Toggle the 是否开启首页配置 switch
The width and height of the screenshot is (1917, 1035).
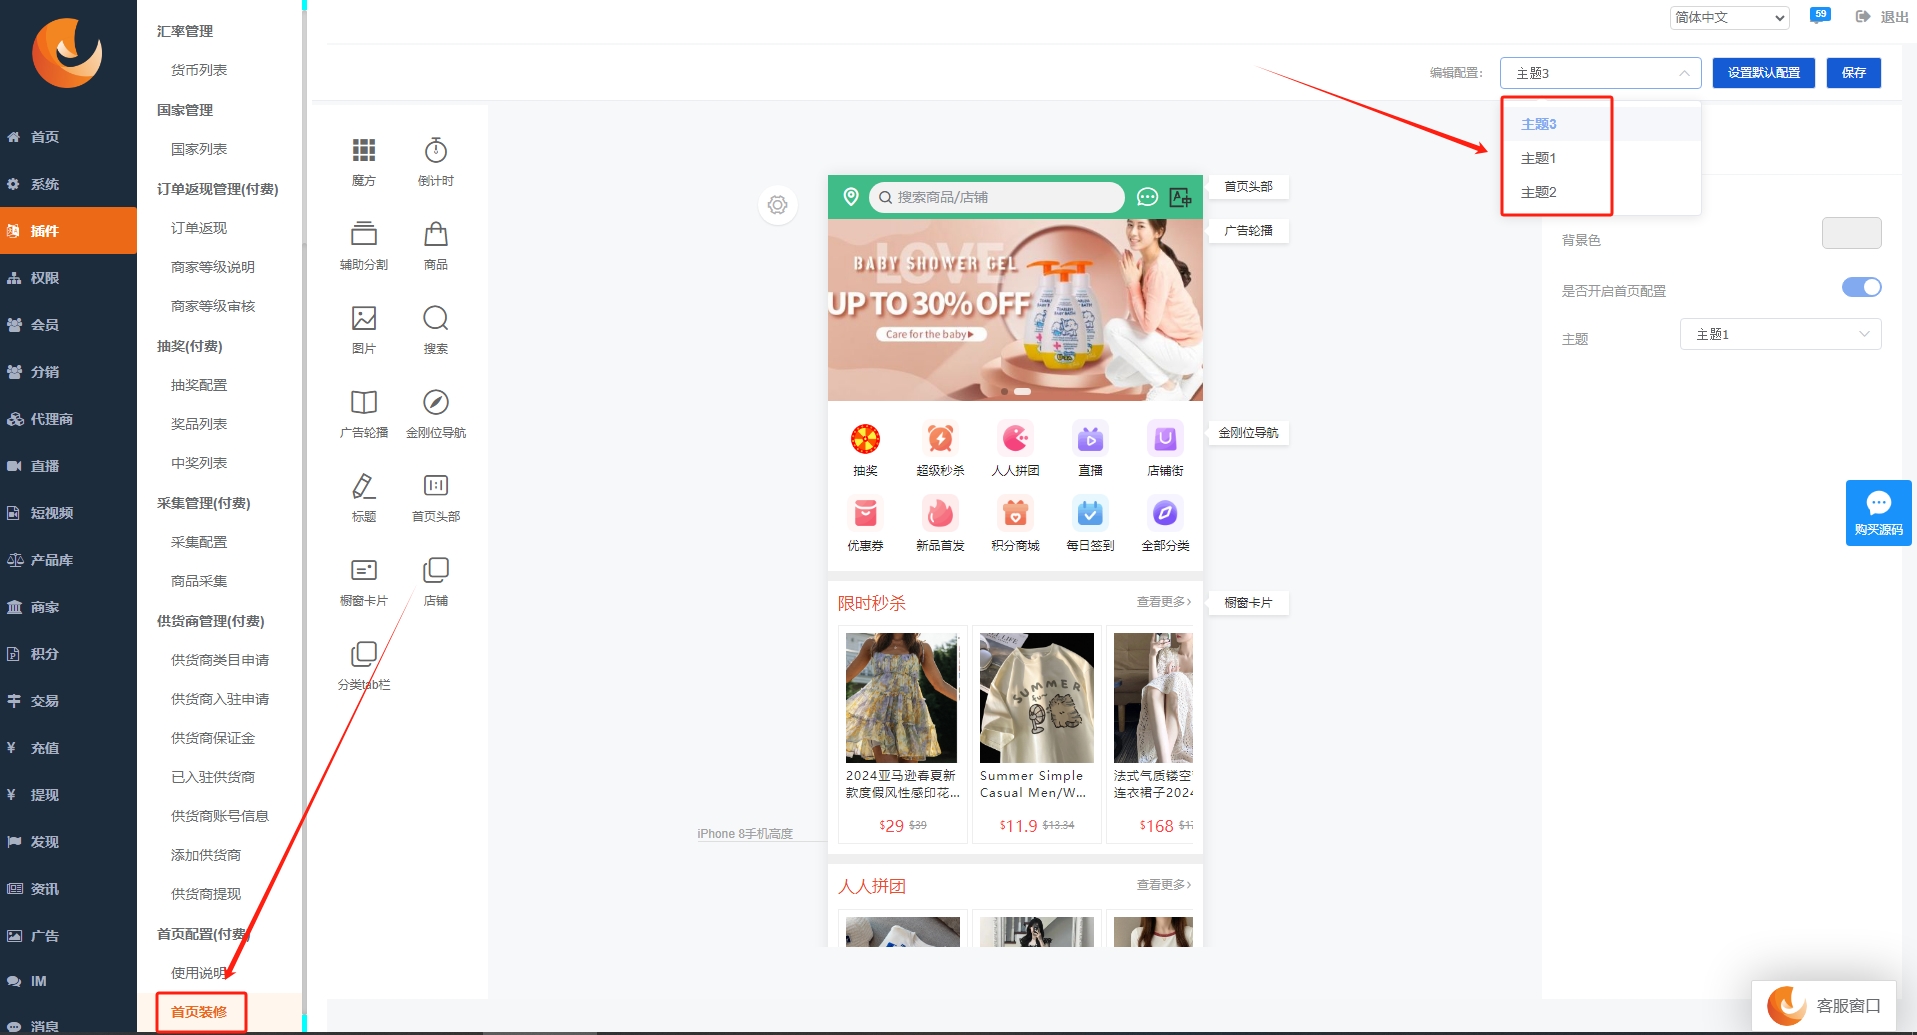tap(1861, 288)
